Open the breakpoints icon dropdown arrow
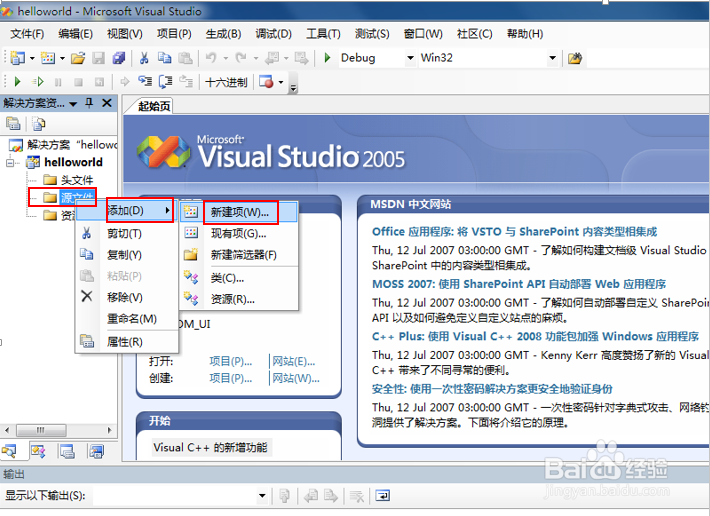The height and width of the screenshot is (516, 710). [281, 82]
